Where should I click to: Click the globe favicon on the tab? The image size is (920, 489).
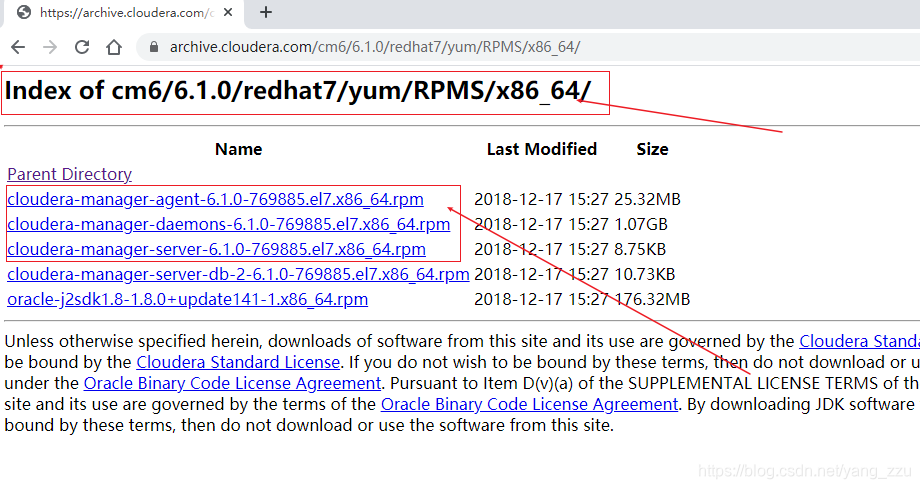[x=23, y=12]
